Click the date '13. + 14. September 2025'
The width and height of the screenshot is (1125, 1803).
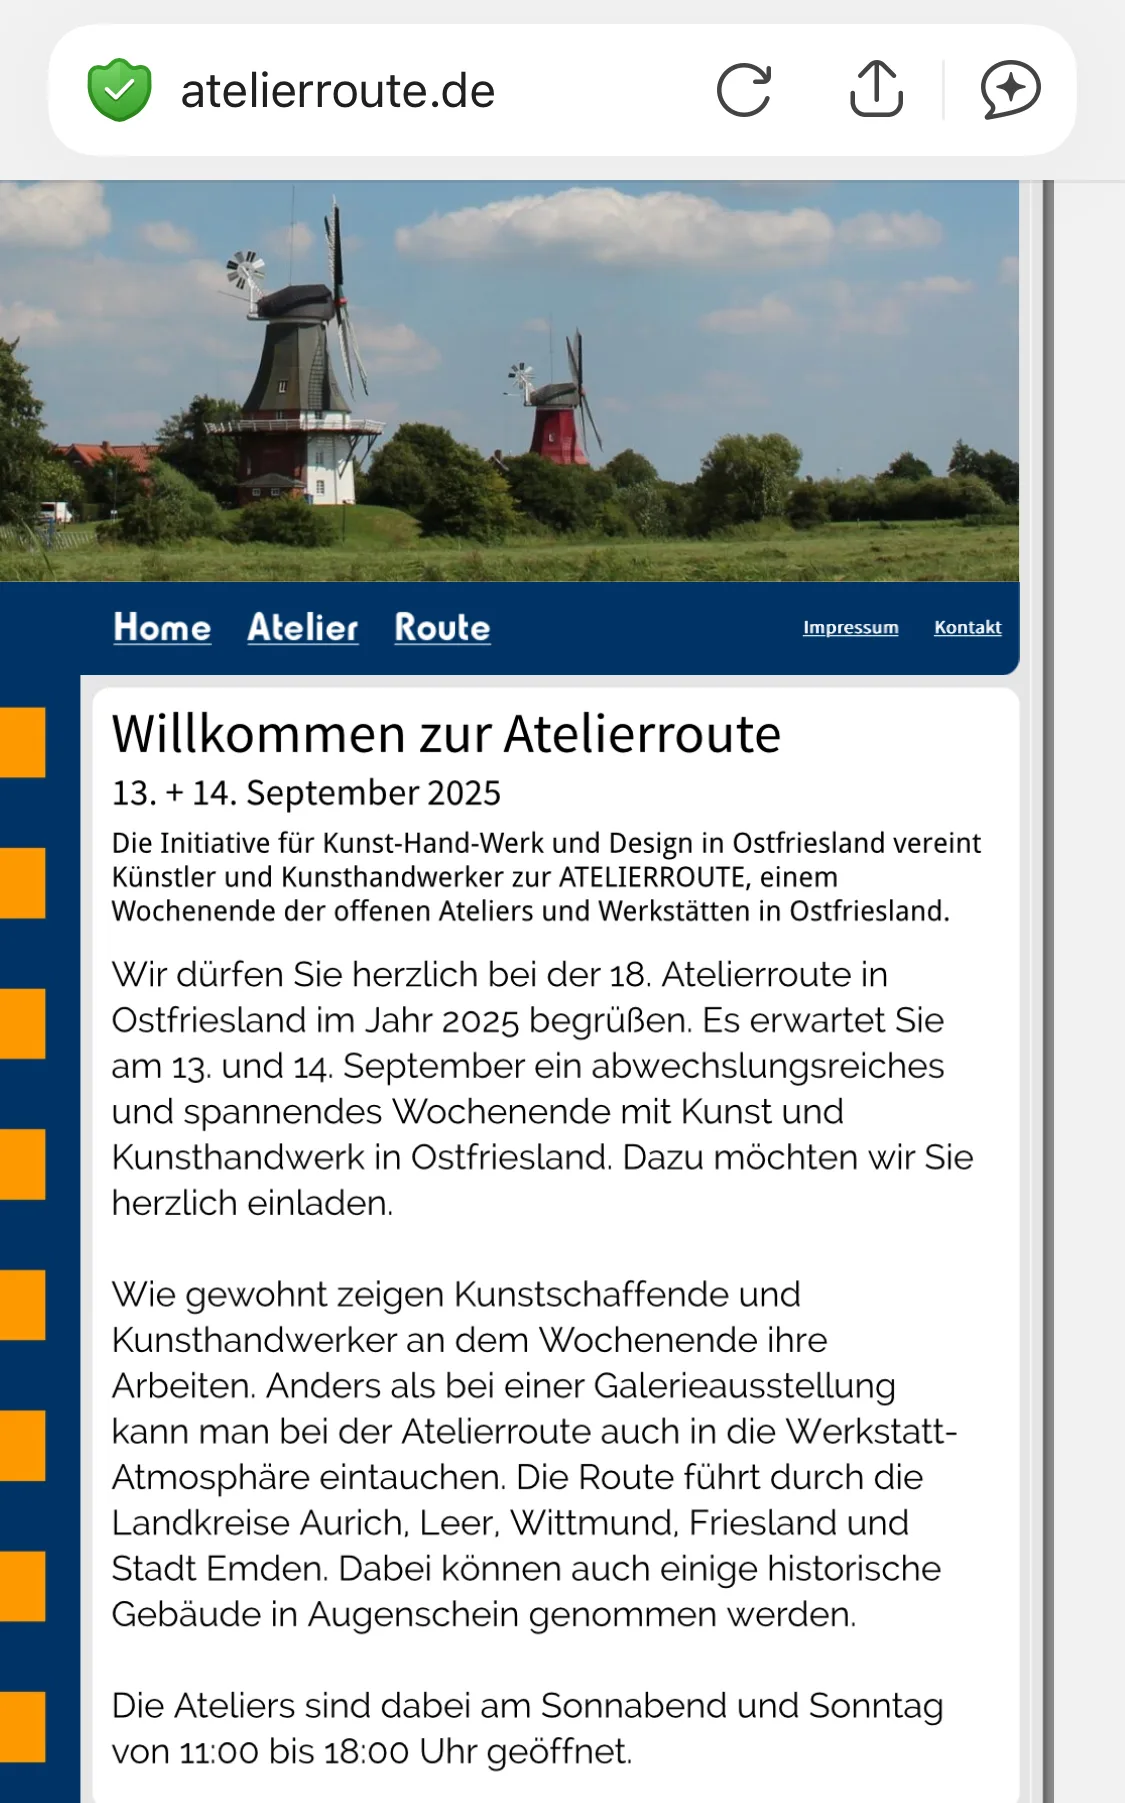pos(306,793)
